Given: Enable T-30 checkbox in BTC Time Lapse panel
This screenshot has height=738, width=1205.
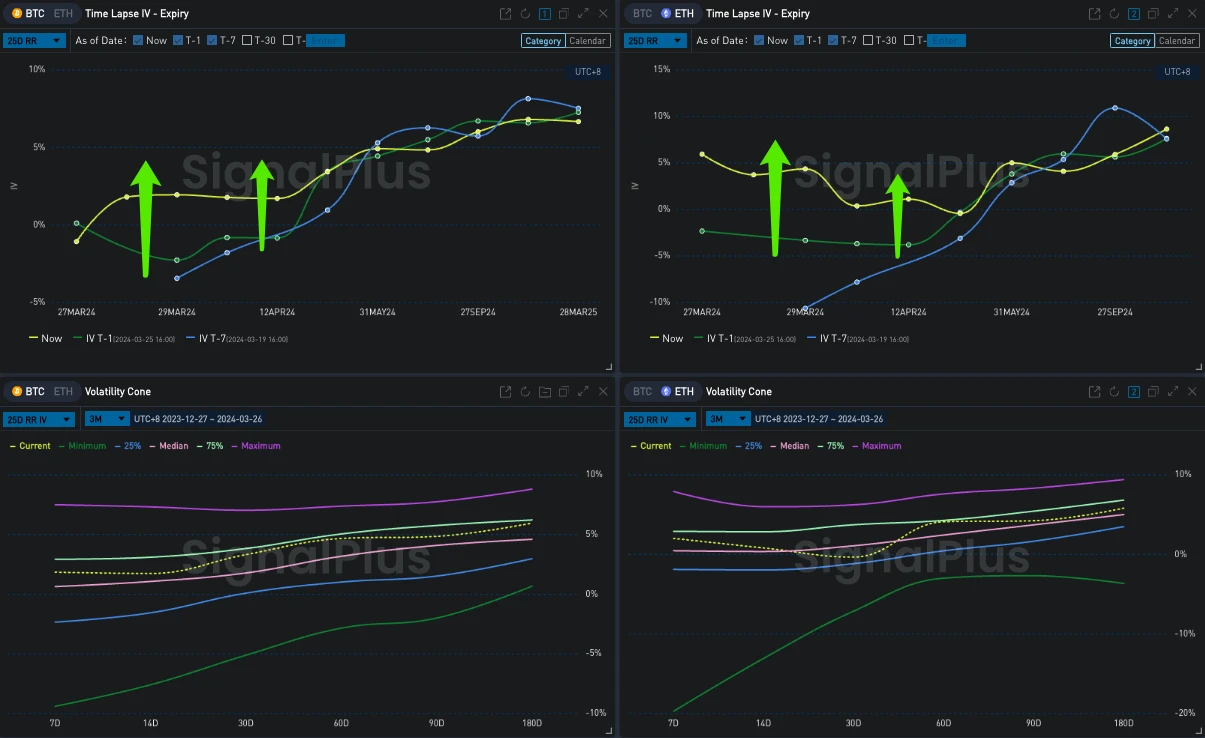Looking at the screenshot, I should point(248,41).
